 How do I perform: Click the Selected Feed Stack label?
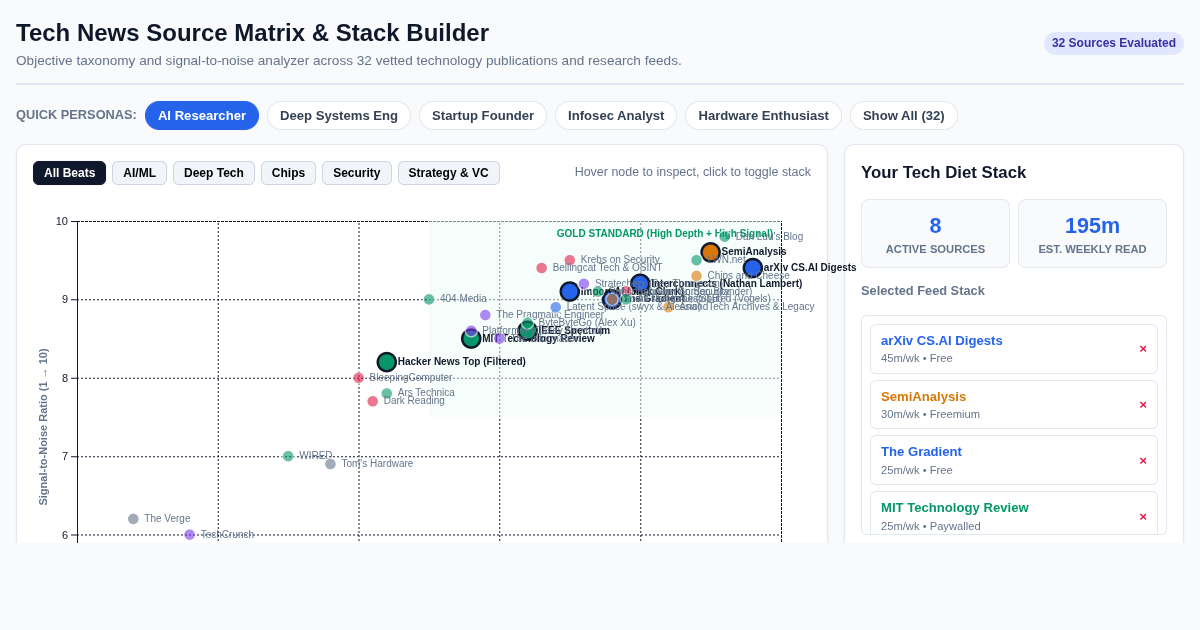click(923, 291)
